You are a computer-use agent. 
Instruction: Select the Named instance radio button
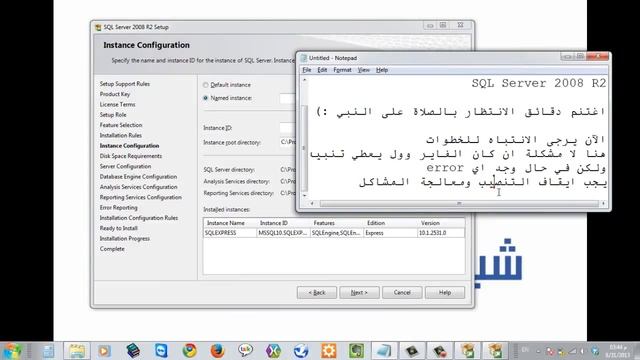pos(206,98)
